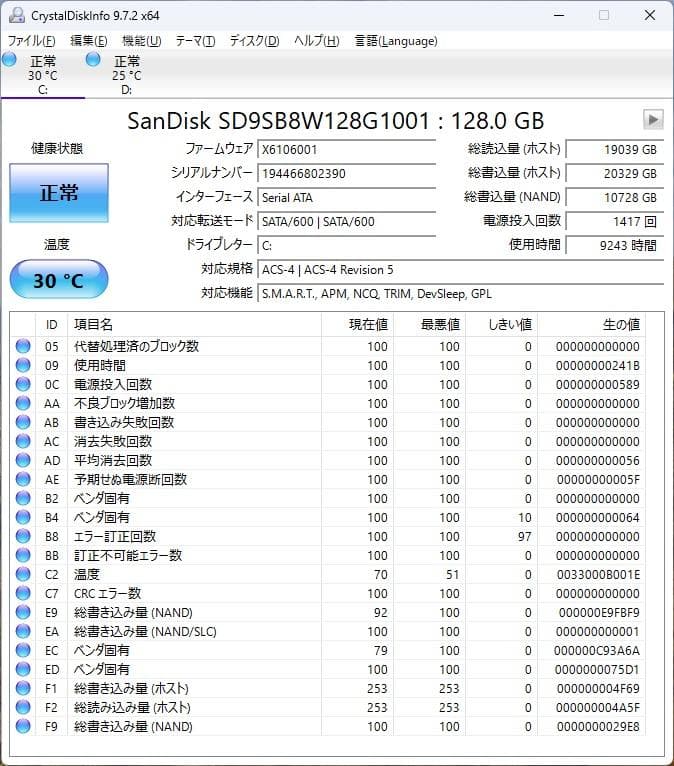Click the drive letter field C:

[347, 245]
